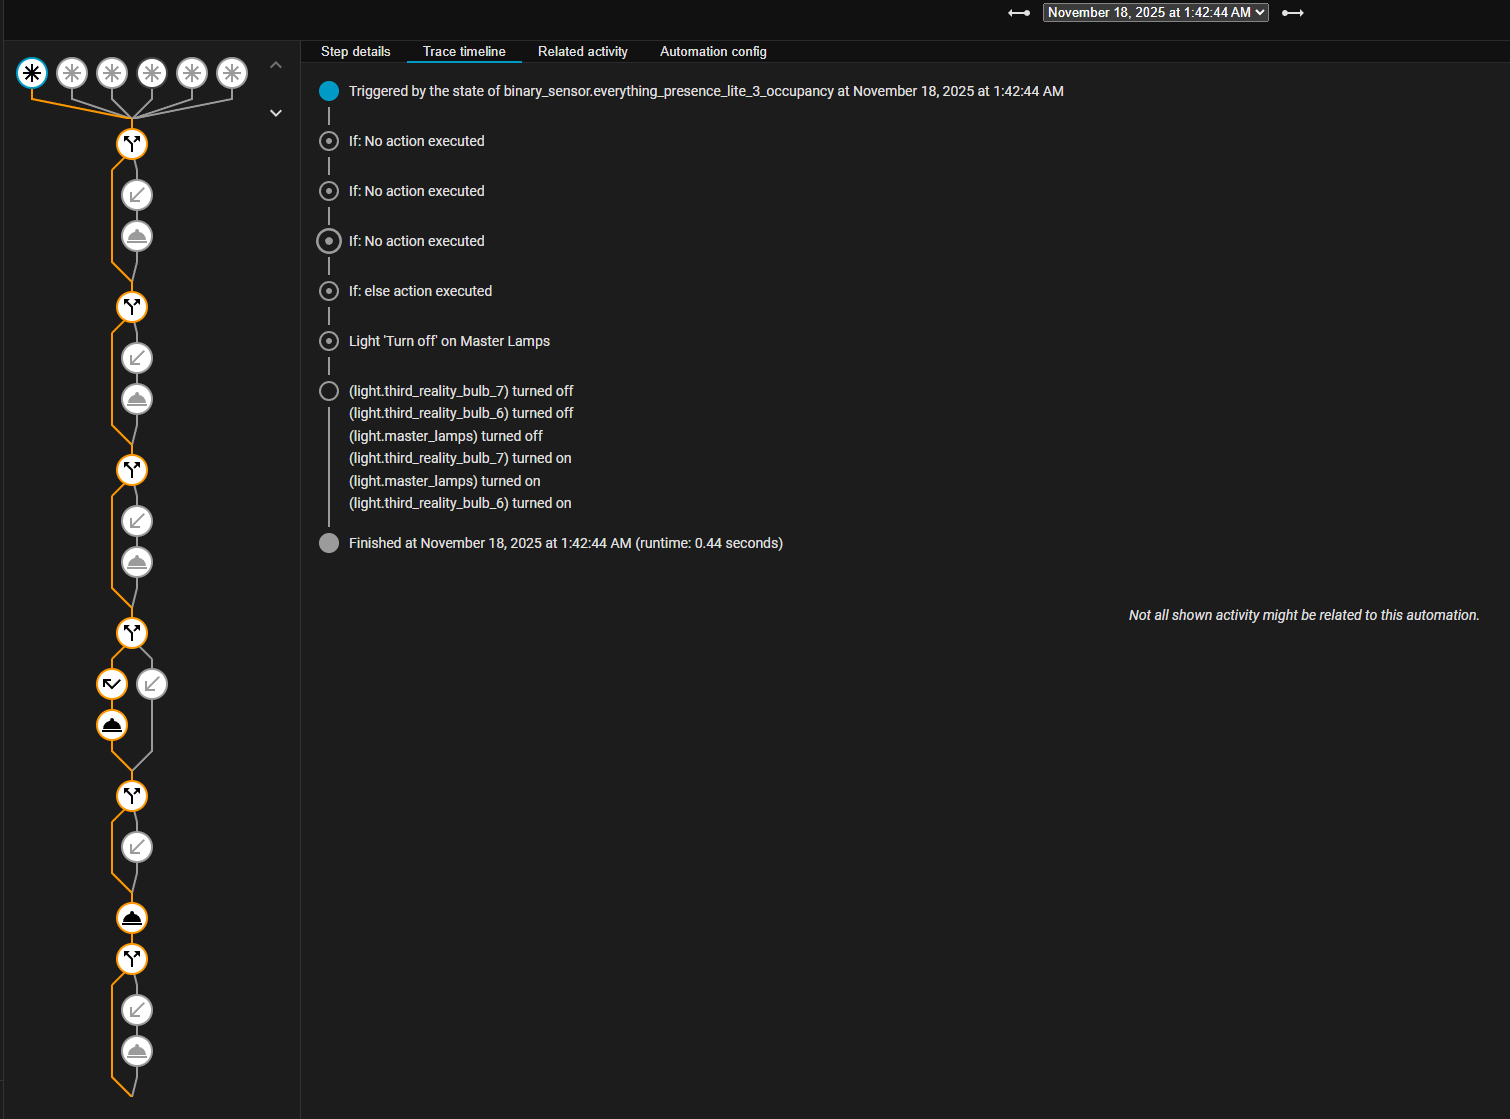The image size is (1510, 1119).
Task: Open the third If branch node in the graph
Action: point(132,470)
